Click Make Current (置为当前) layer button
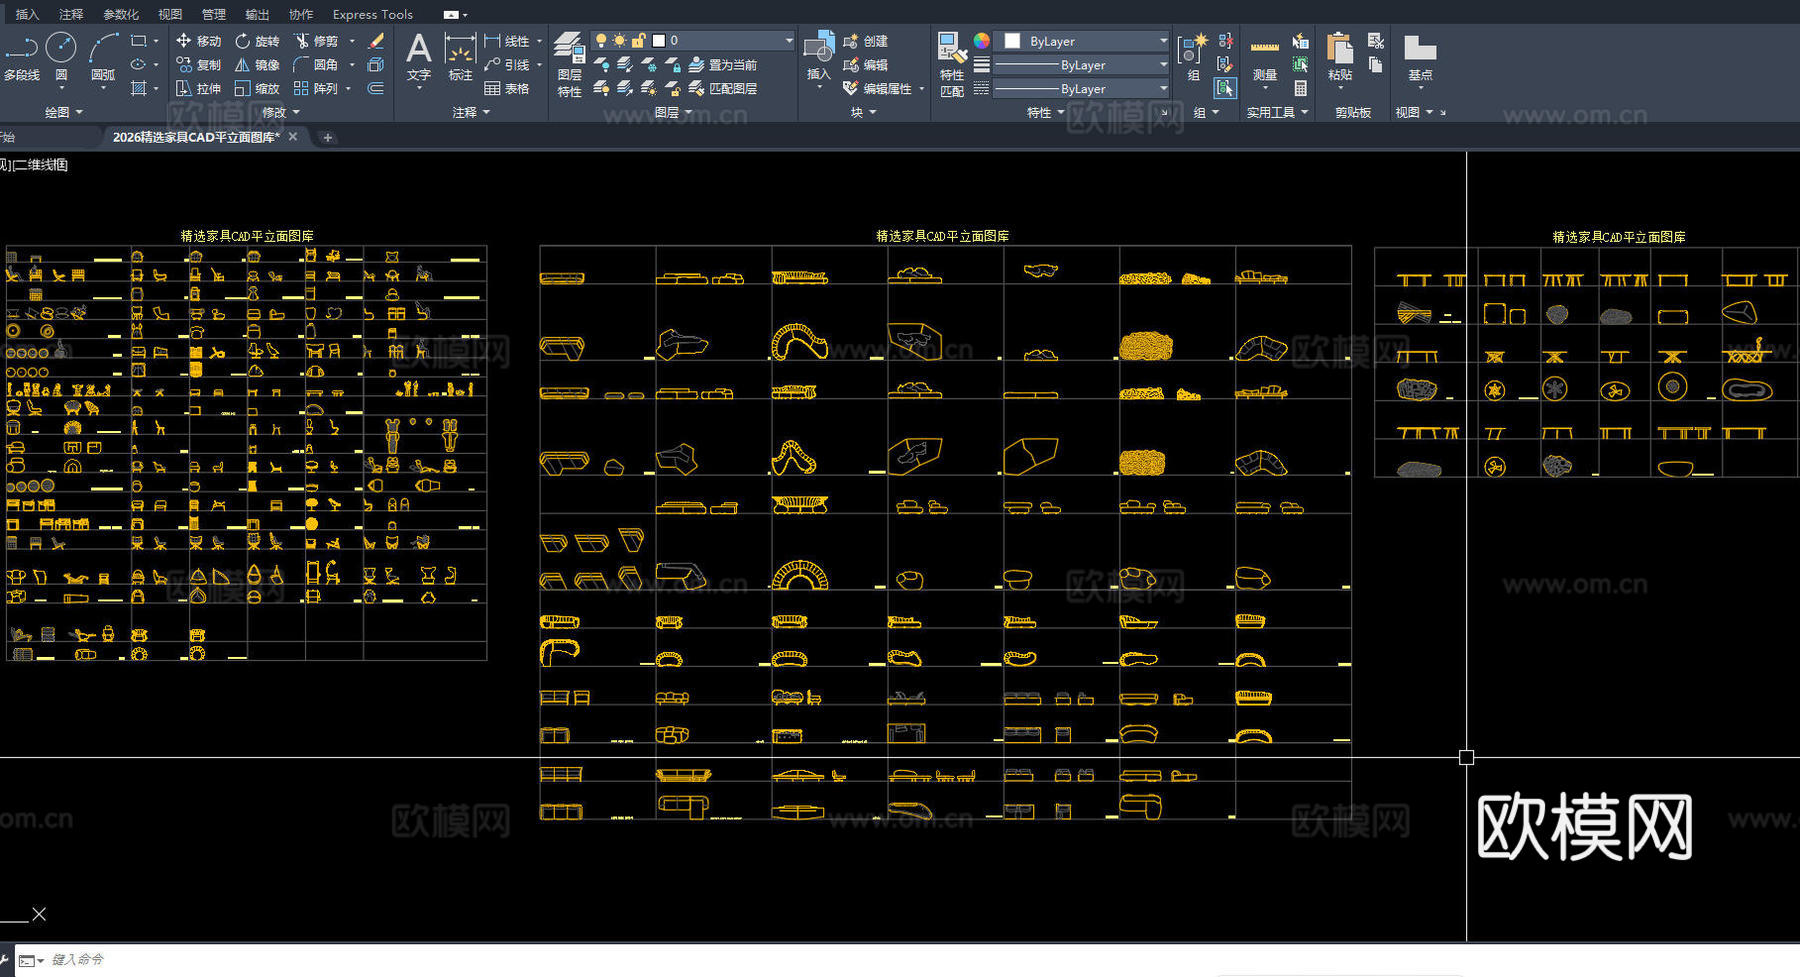This screenshot has height=977, width=1800. tap(722, 65)
